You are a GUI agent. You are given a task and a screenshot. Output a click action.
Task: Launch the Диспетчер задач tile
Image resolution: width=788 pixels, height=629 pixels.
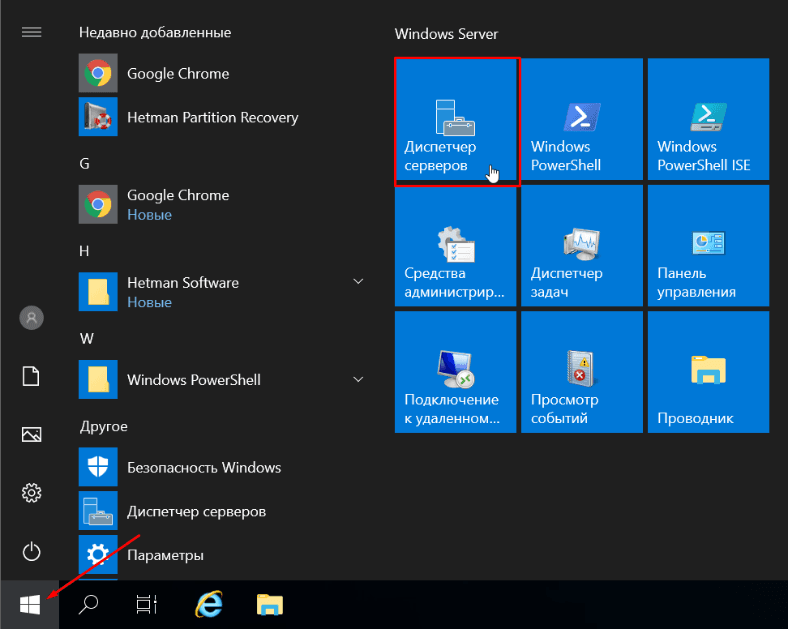582,246
